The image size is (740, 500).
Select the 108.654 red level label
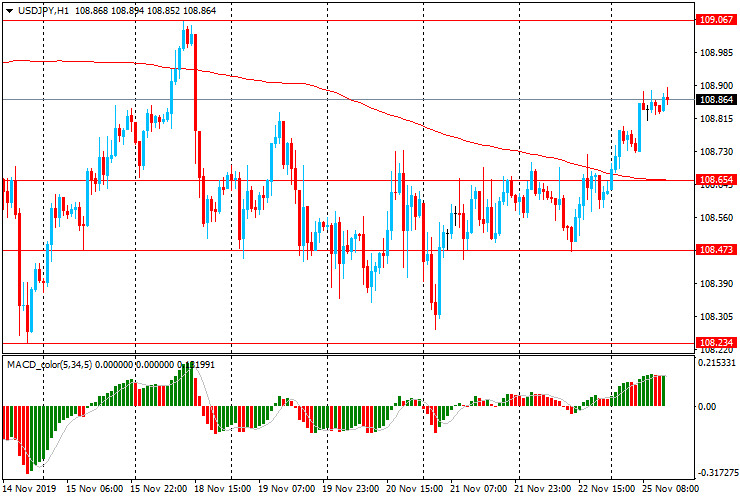coord(716,180)
